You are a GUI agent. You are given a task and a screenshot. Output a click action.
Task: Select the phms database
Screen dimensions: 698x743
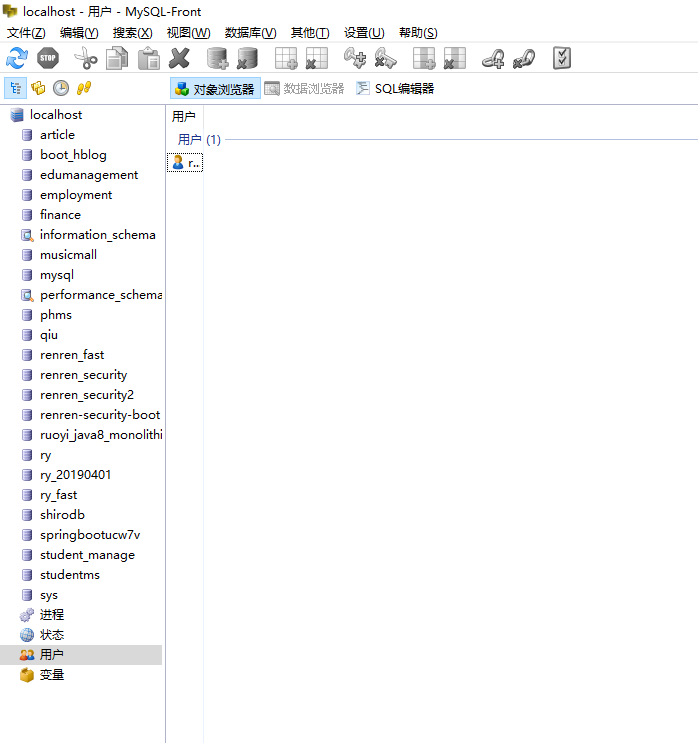point(56,315)
